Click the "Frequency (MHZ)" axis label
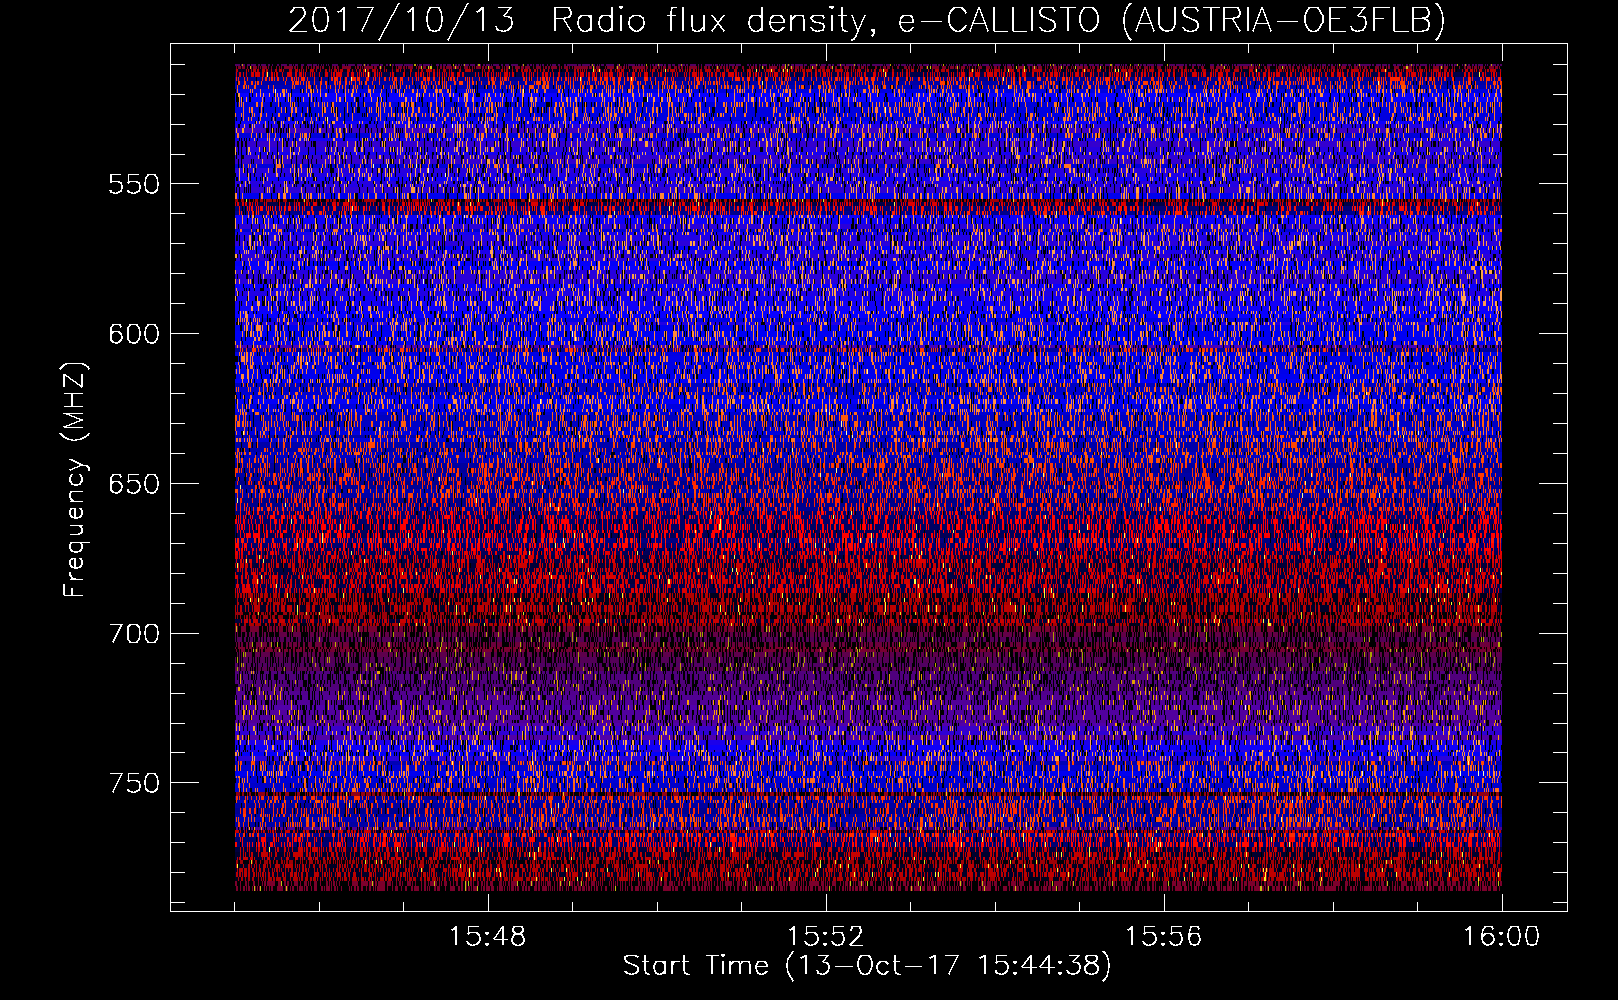The width and height of the screenshot is (1618, 1000). click(75, 480)
